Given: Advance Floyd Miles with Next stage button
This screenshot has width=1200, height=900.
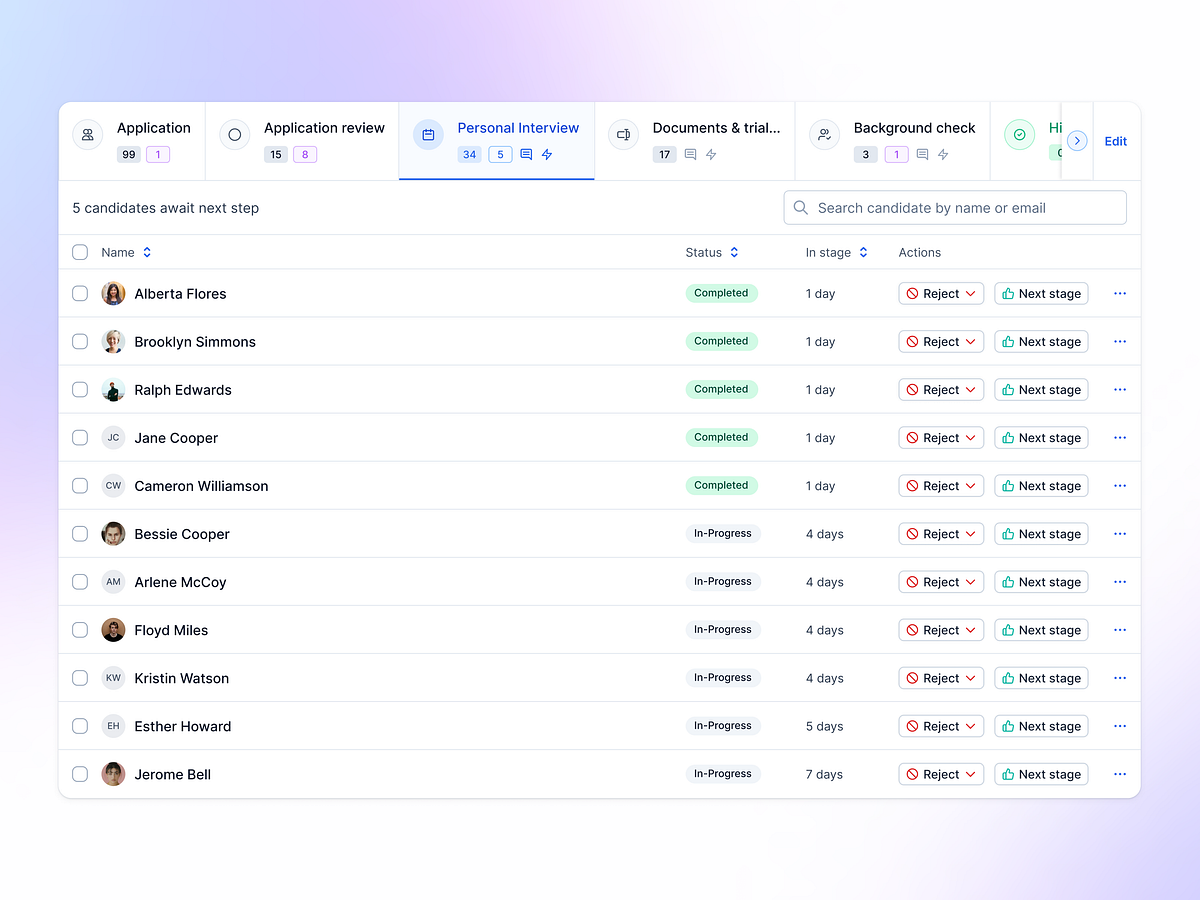Looking at the screenshot, I should tap(1041, 629).
